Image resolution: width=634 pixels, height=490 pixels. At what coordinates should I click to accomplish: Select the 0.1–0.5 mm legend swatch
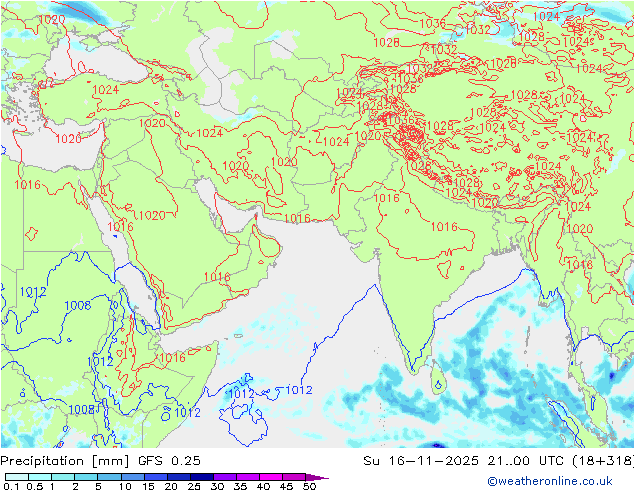(17, 477)
